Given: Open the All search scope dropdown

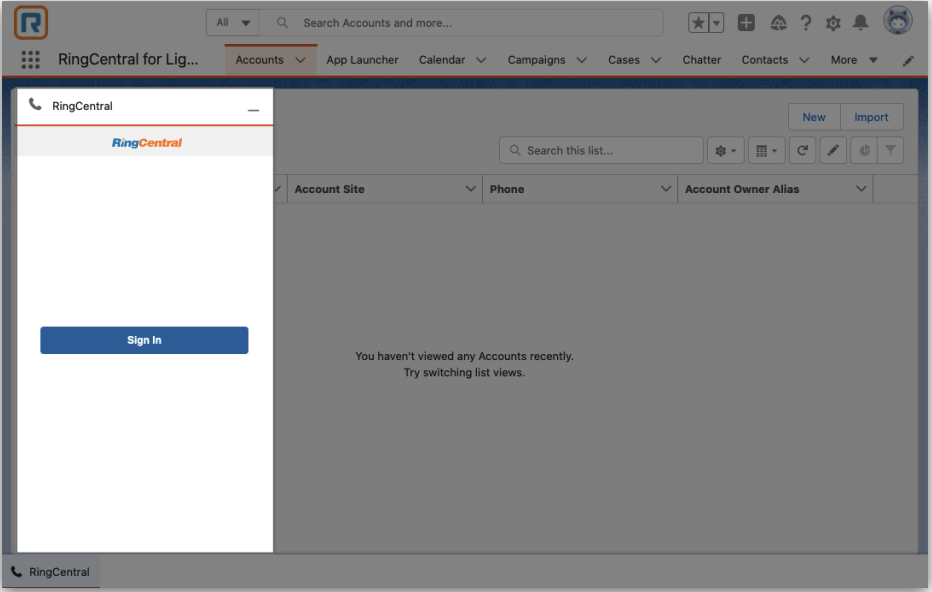Looking at the screenshot, I should pos(233,23).
